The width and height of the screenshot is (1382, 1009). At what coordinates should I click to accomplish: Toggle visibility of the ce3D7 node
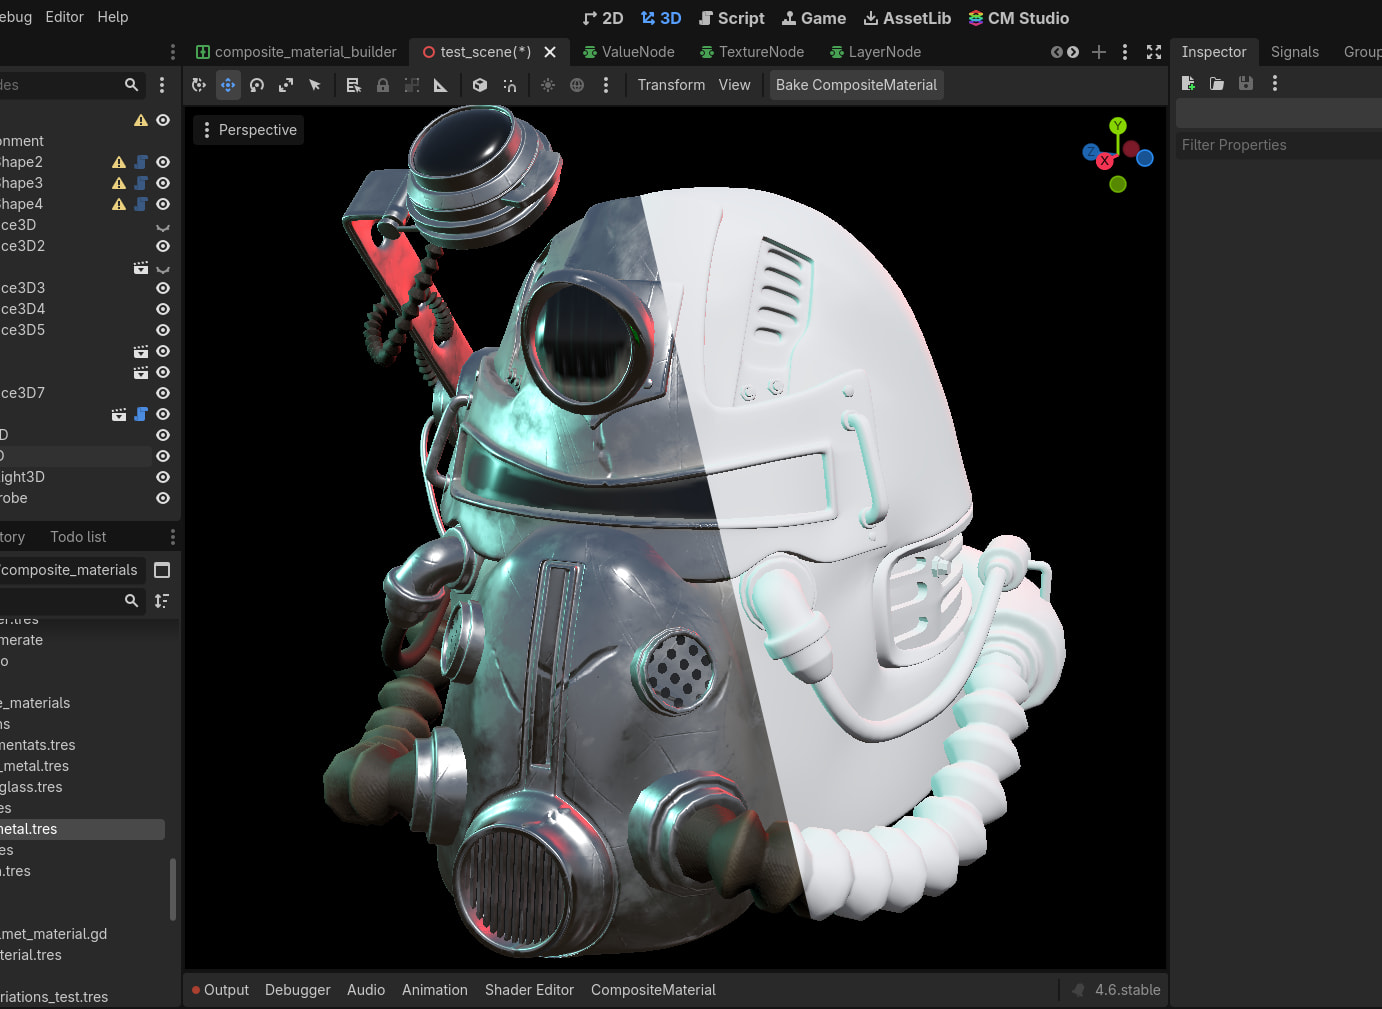(163, 393)
